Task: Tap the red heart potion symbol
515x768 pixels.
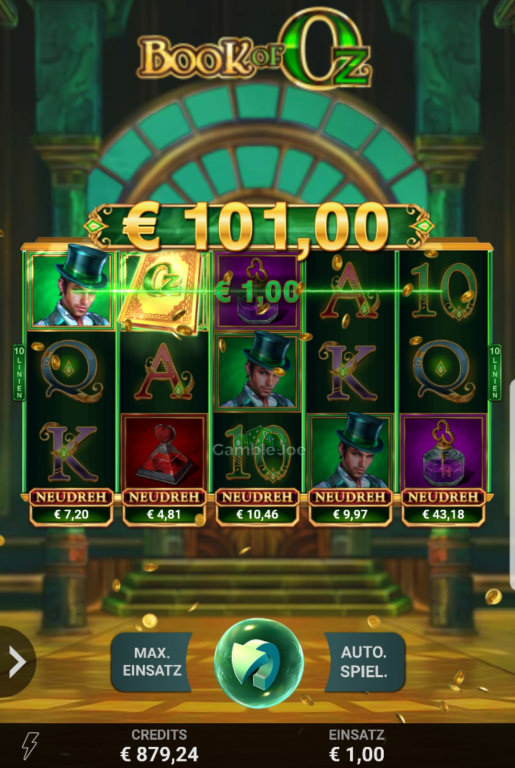Action: [164, 452]
